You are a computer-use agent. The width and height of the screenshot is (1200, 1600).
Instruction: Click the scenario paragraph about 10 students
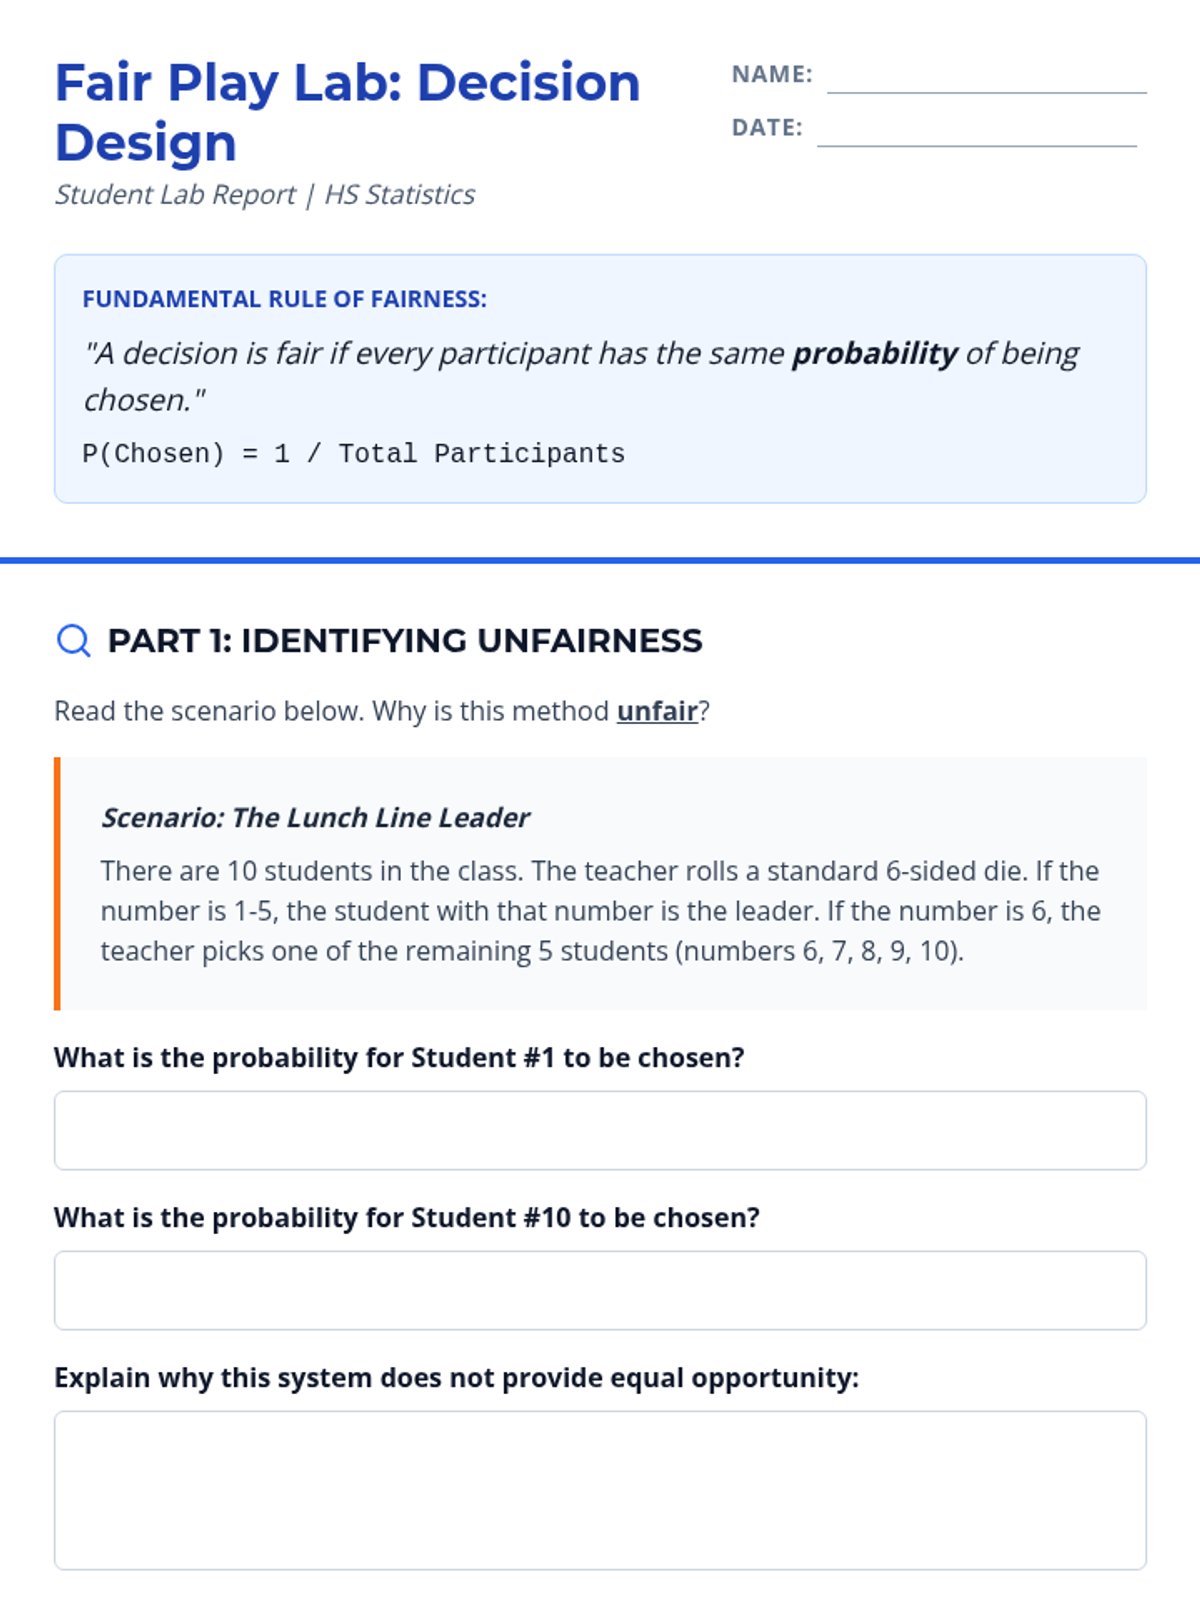600,911
